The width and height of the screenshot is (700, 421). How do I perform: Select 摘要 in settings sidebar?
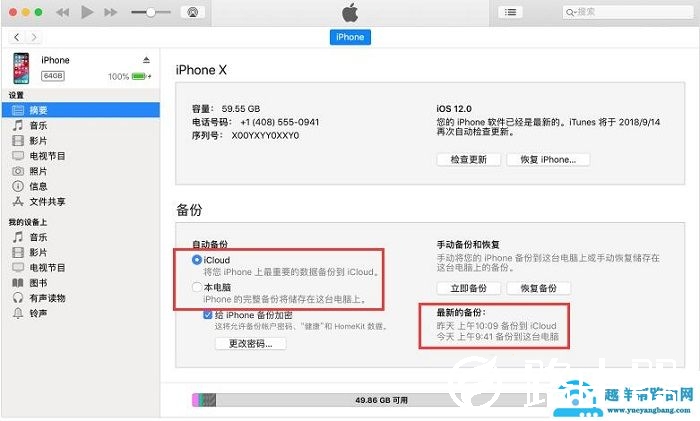[81, 110]
